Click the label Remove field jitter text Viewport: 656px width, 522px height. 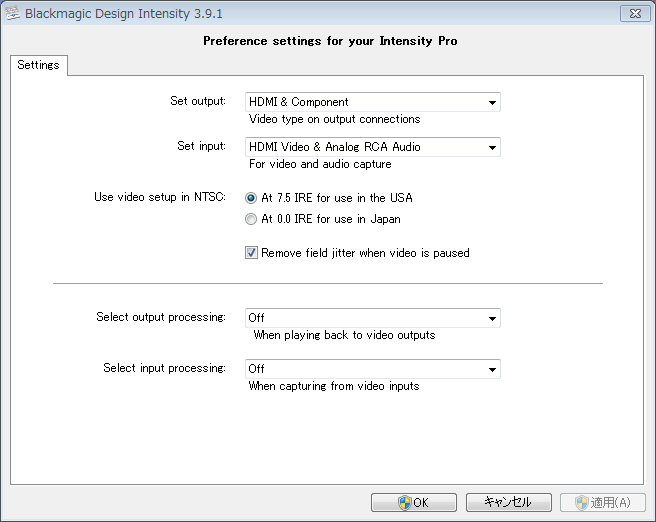(365, 253)
